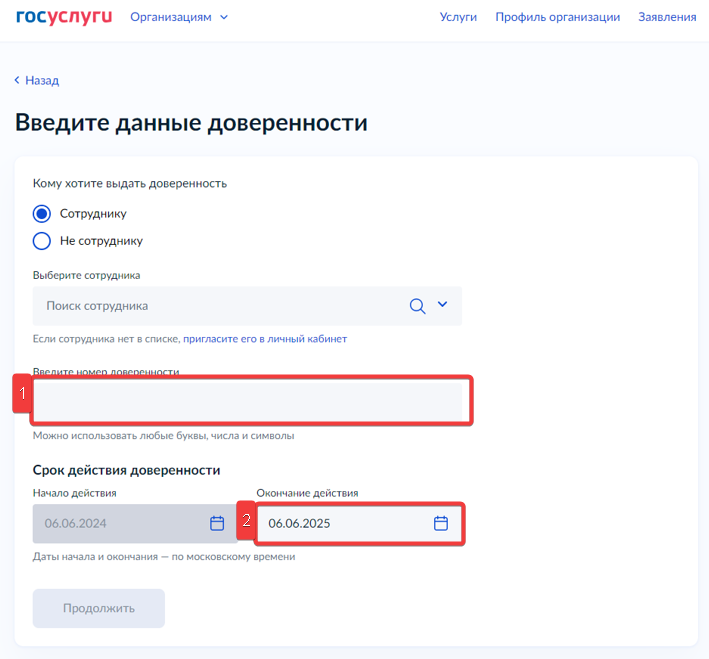This screenshot has width=709, height=659.
Task: Click the start date field 06.06.2024
Action: click(135, 523)
